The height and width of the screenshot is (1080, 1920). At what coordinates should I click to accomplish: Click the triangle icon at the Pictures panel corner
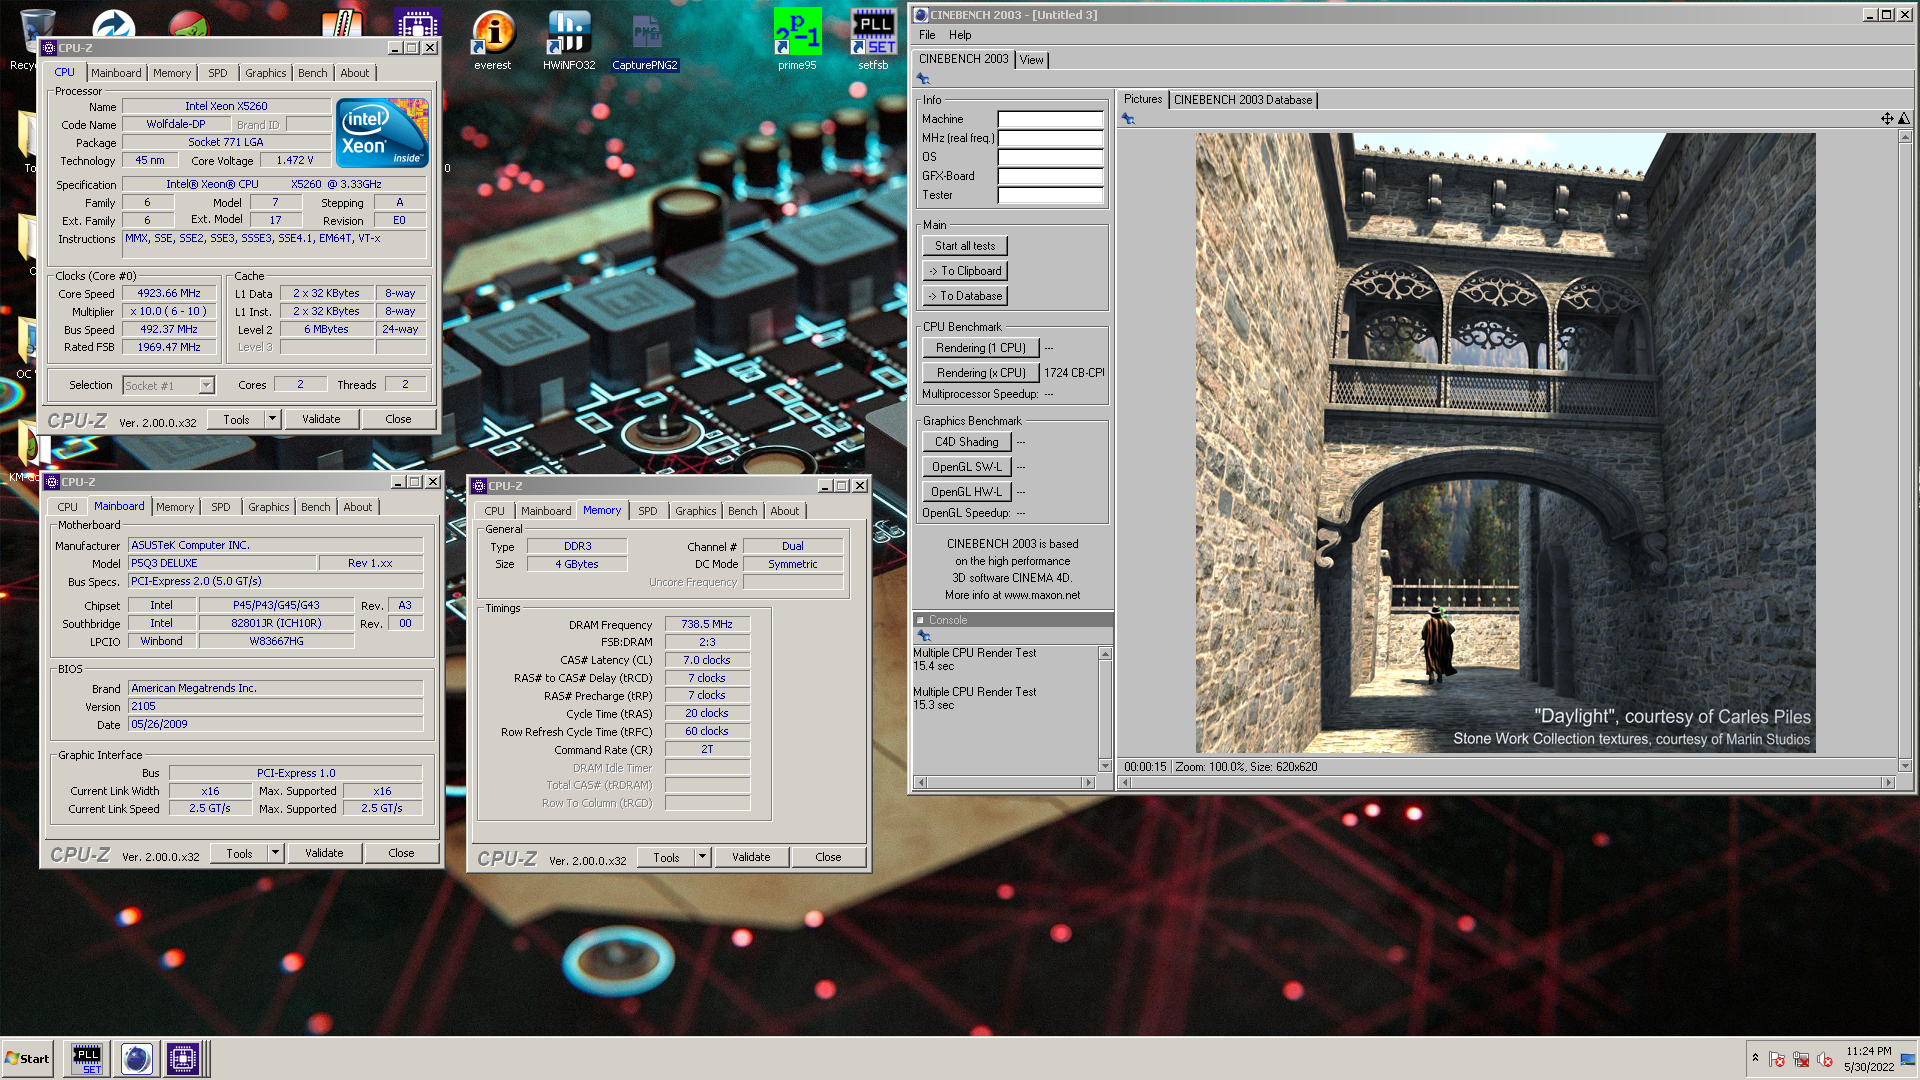click(x=1904, y=119)
